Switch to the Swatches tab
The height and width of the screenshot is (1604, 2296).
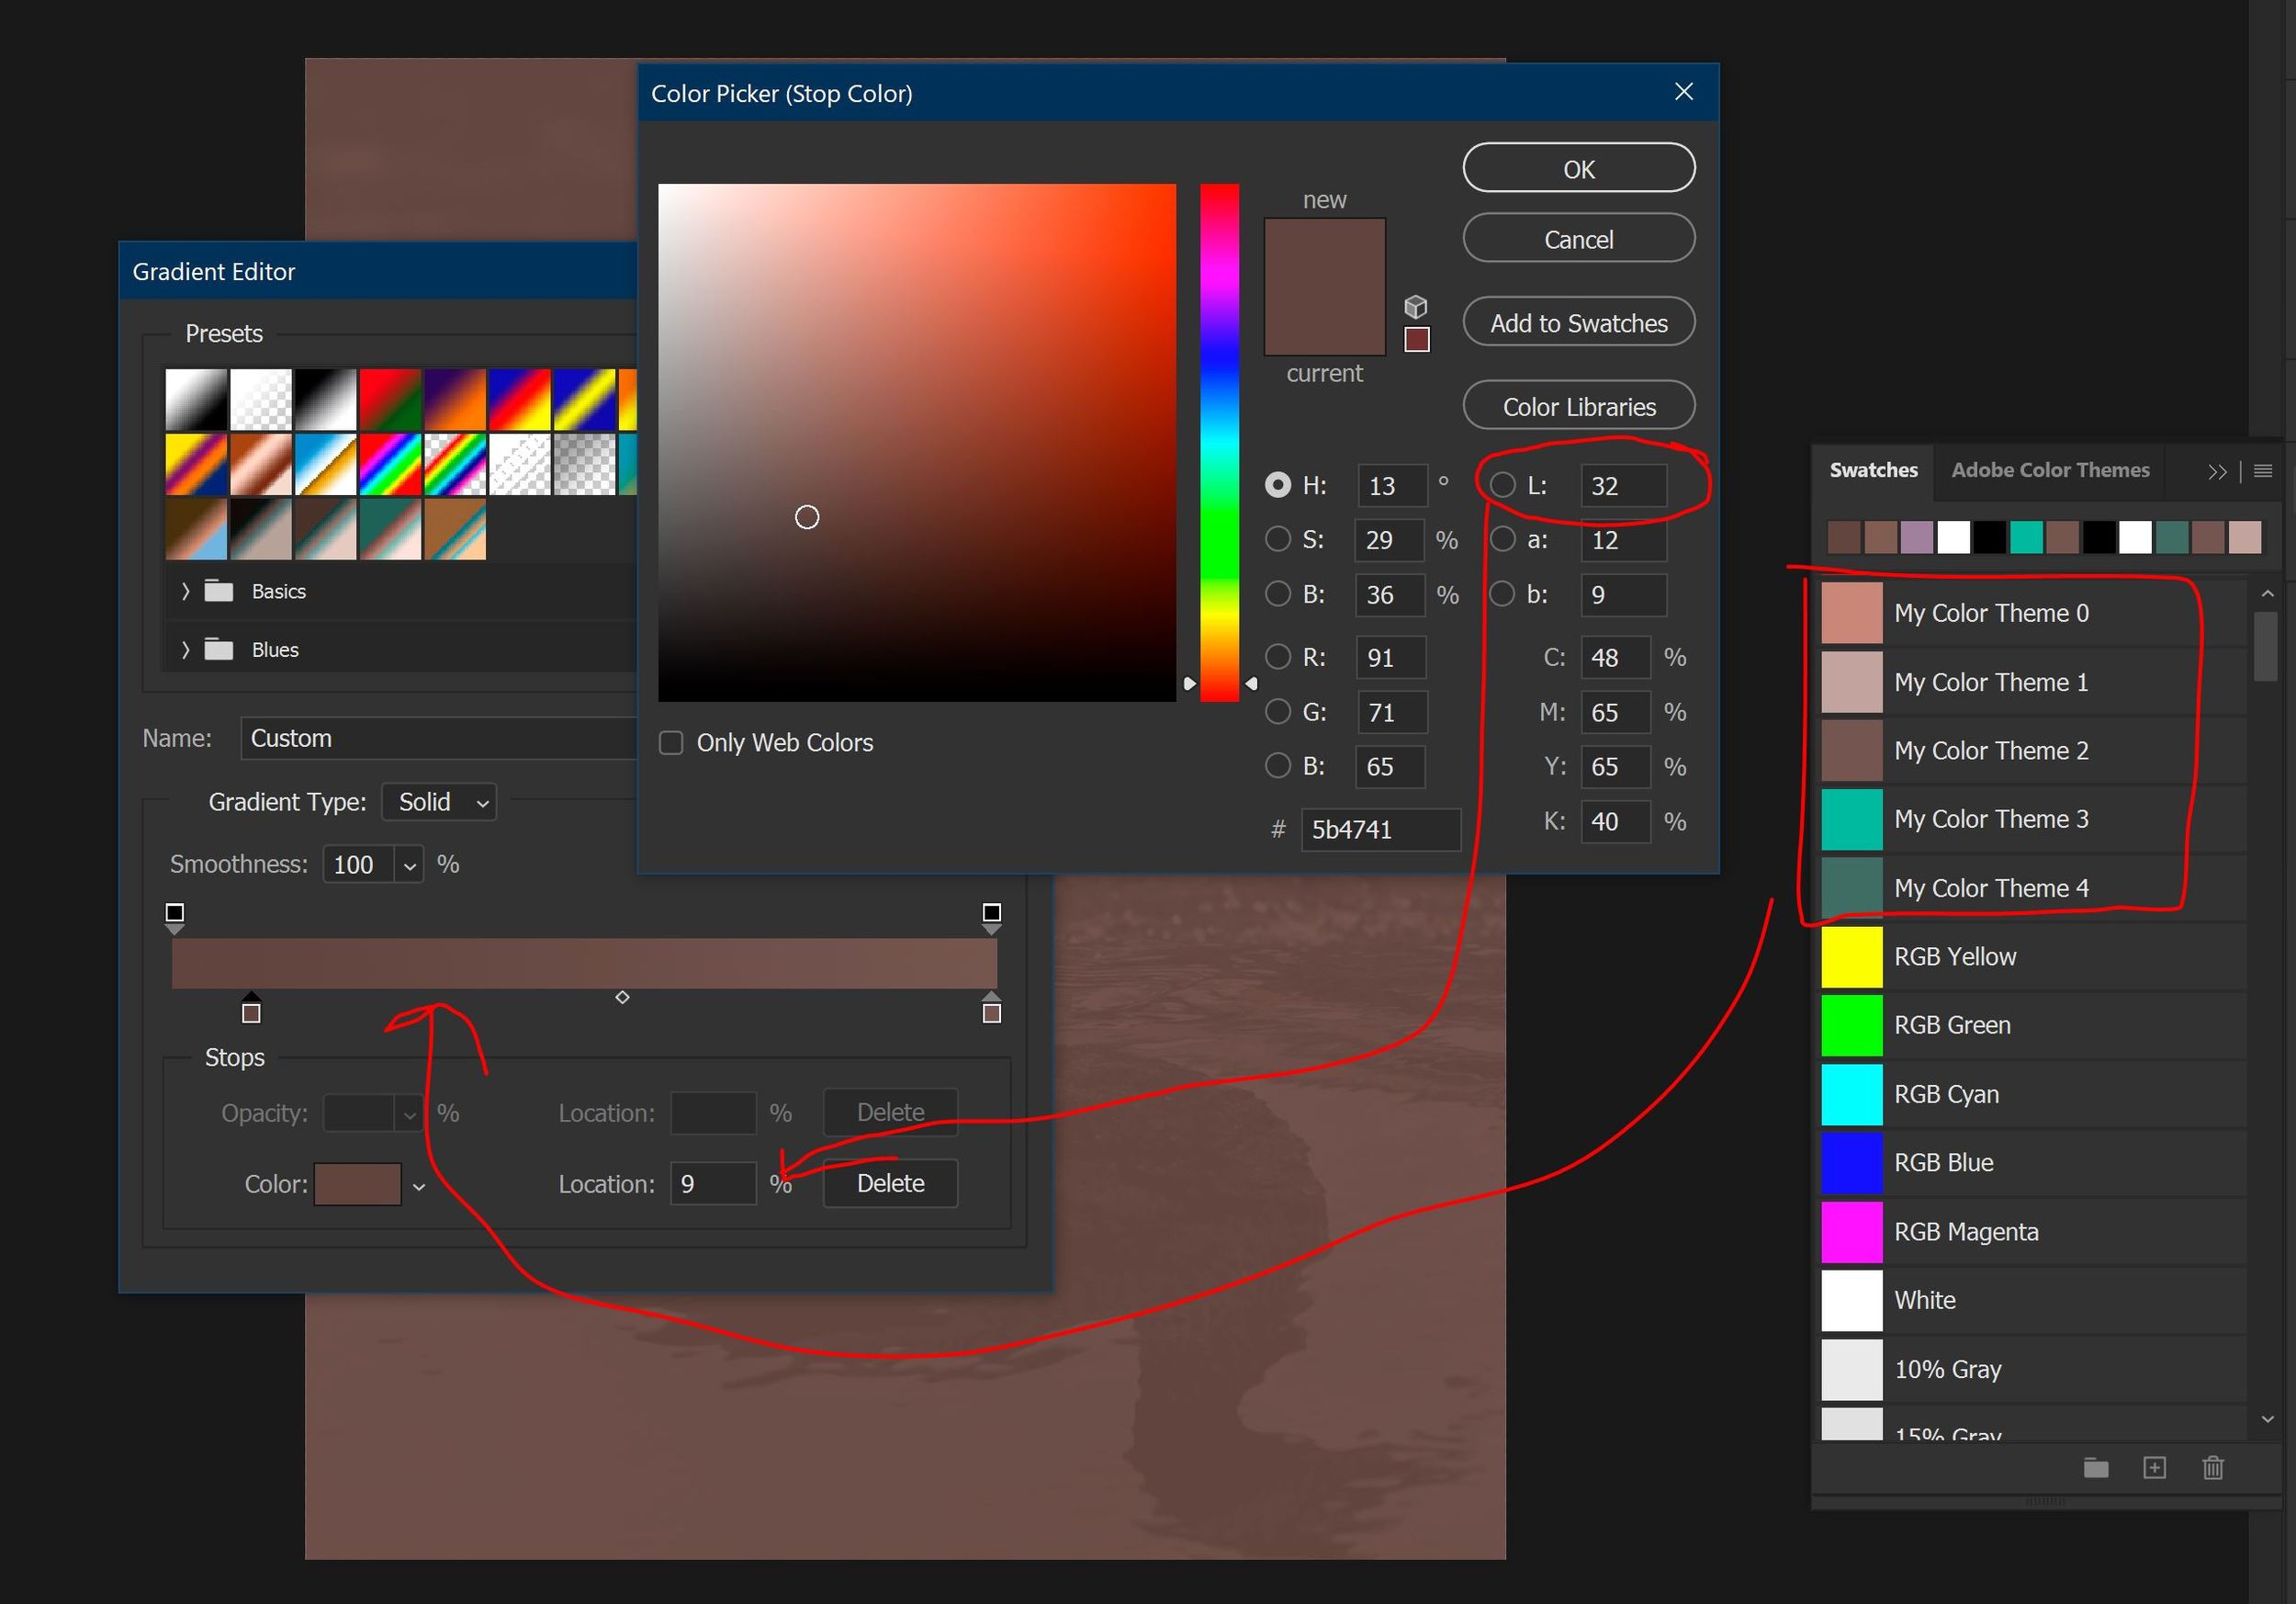point(1874,470)
